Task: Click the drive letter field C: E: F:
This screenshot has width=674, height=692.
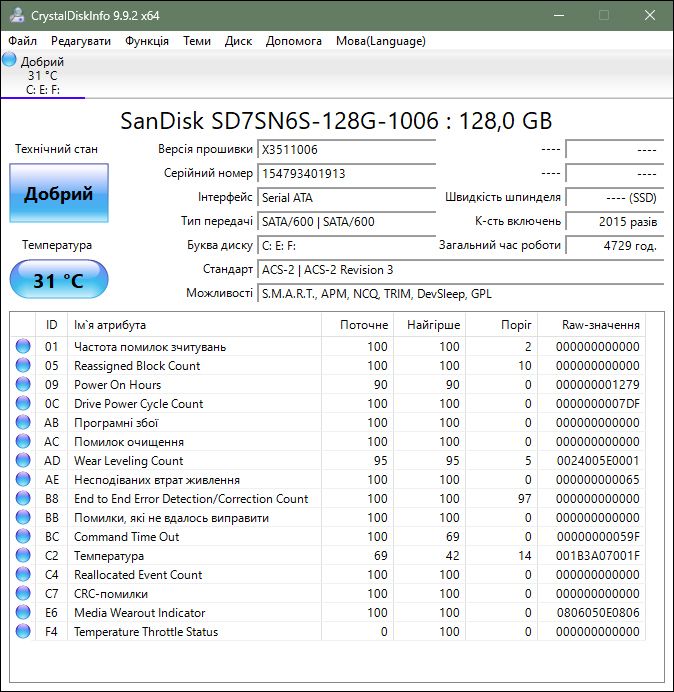Action: pyautogui.click(x=346, y=245)
